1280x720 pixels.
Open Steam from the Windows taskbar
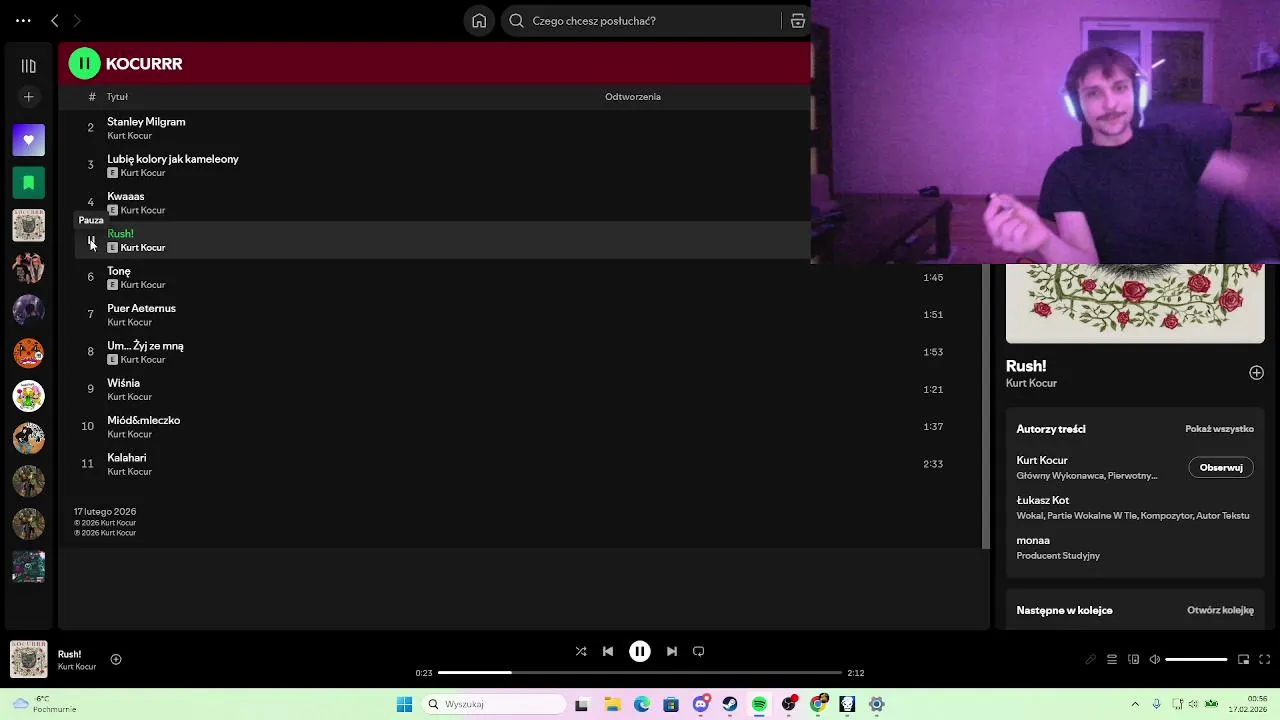pos(730,704)
